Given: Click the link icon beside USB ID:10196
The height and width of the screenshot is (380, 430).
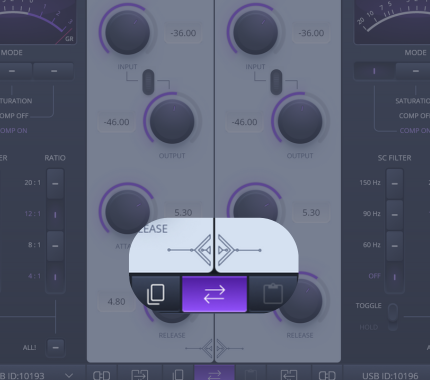Looking at the screenshot, I should 327,376.
